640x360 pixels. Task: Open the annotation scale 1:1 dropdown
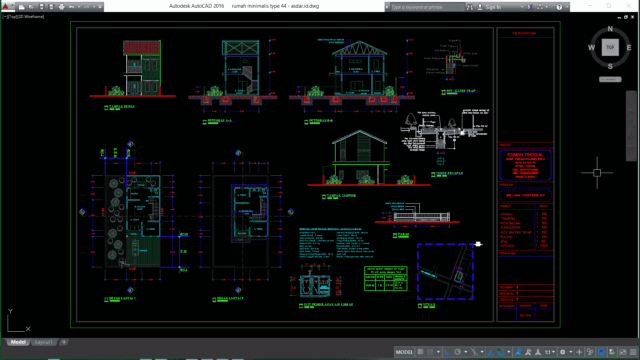[x=549, y=352]
